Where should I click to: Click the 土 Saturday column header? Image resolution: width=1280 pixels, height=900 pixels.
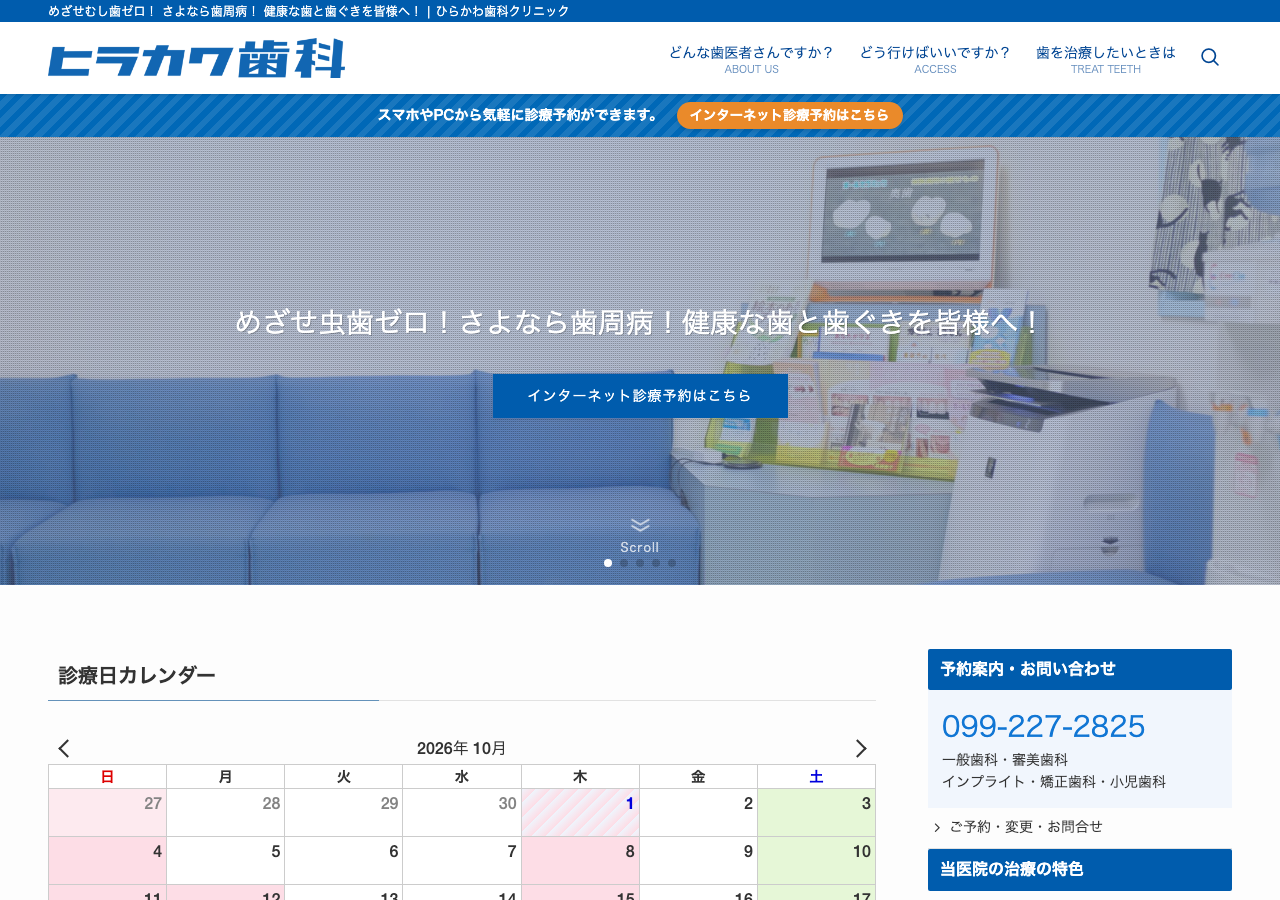tap(816, 777)
